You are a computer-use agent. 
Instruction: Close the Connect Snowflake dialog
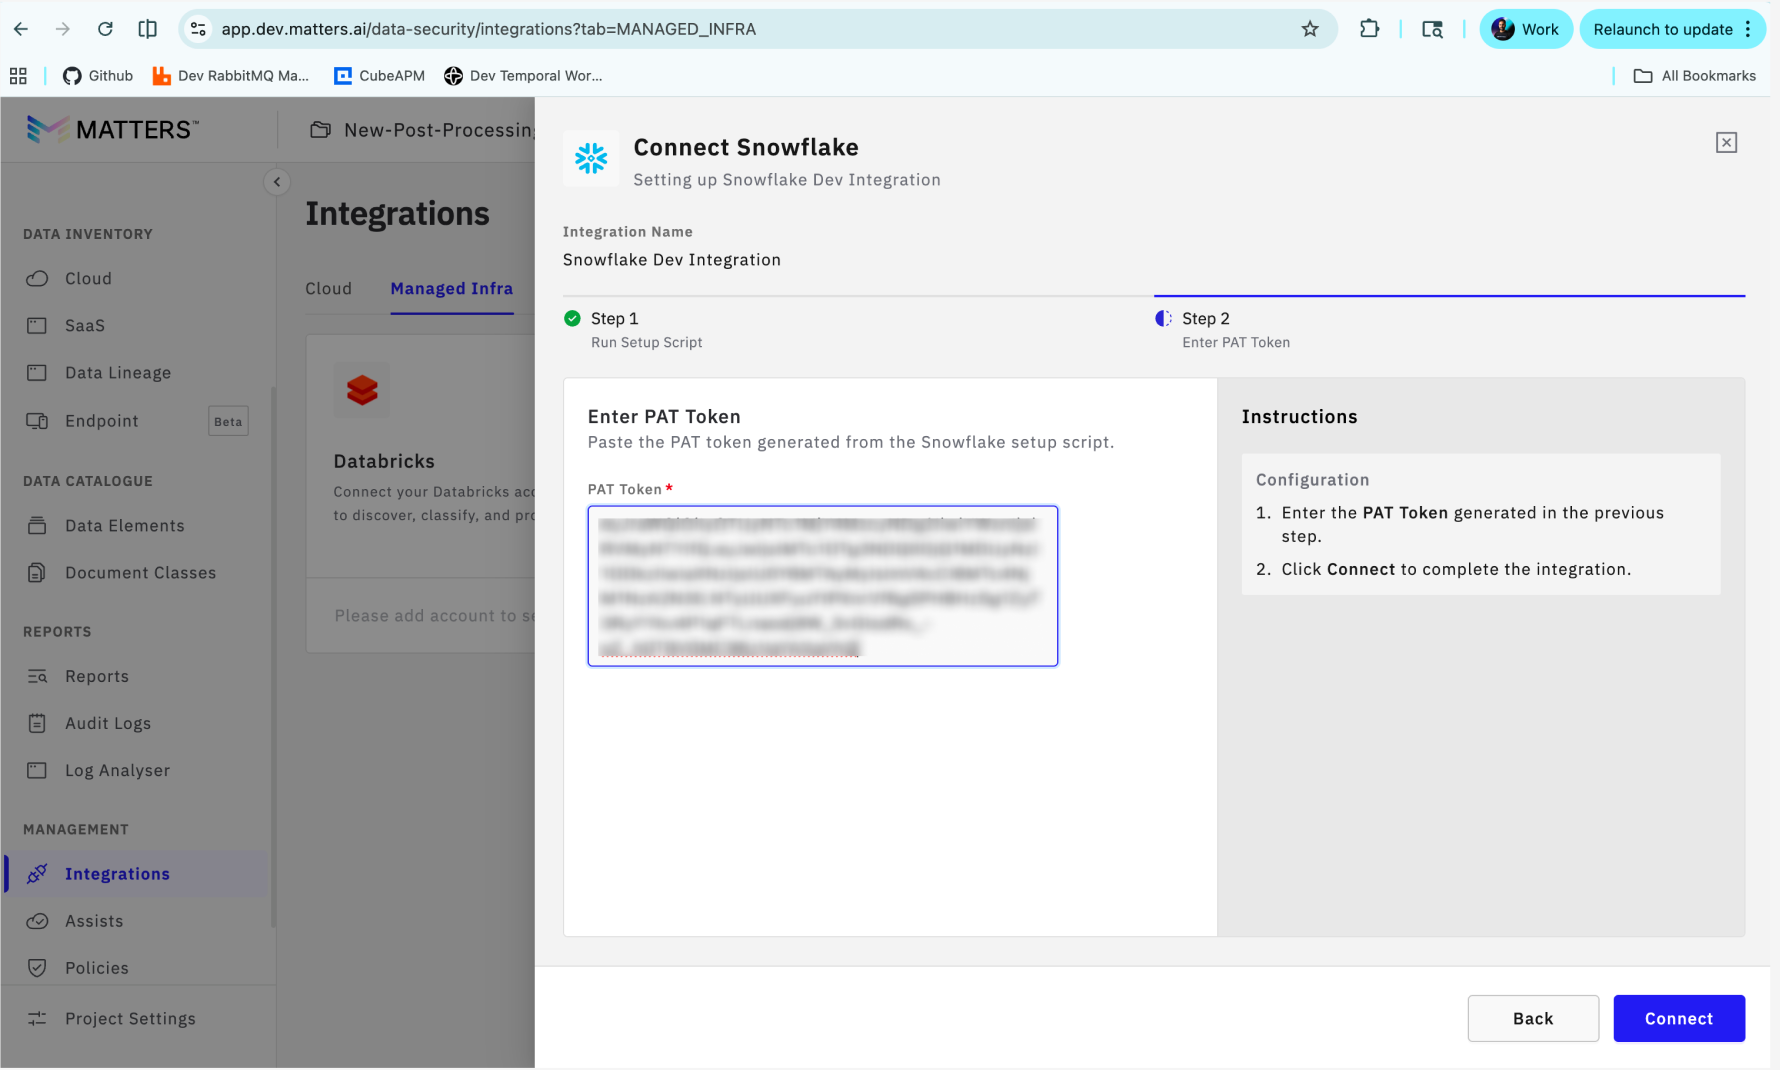click(x=1726, y=143)
